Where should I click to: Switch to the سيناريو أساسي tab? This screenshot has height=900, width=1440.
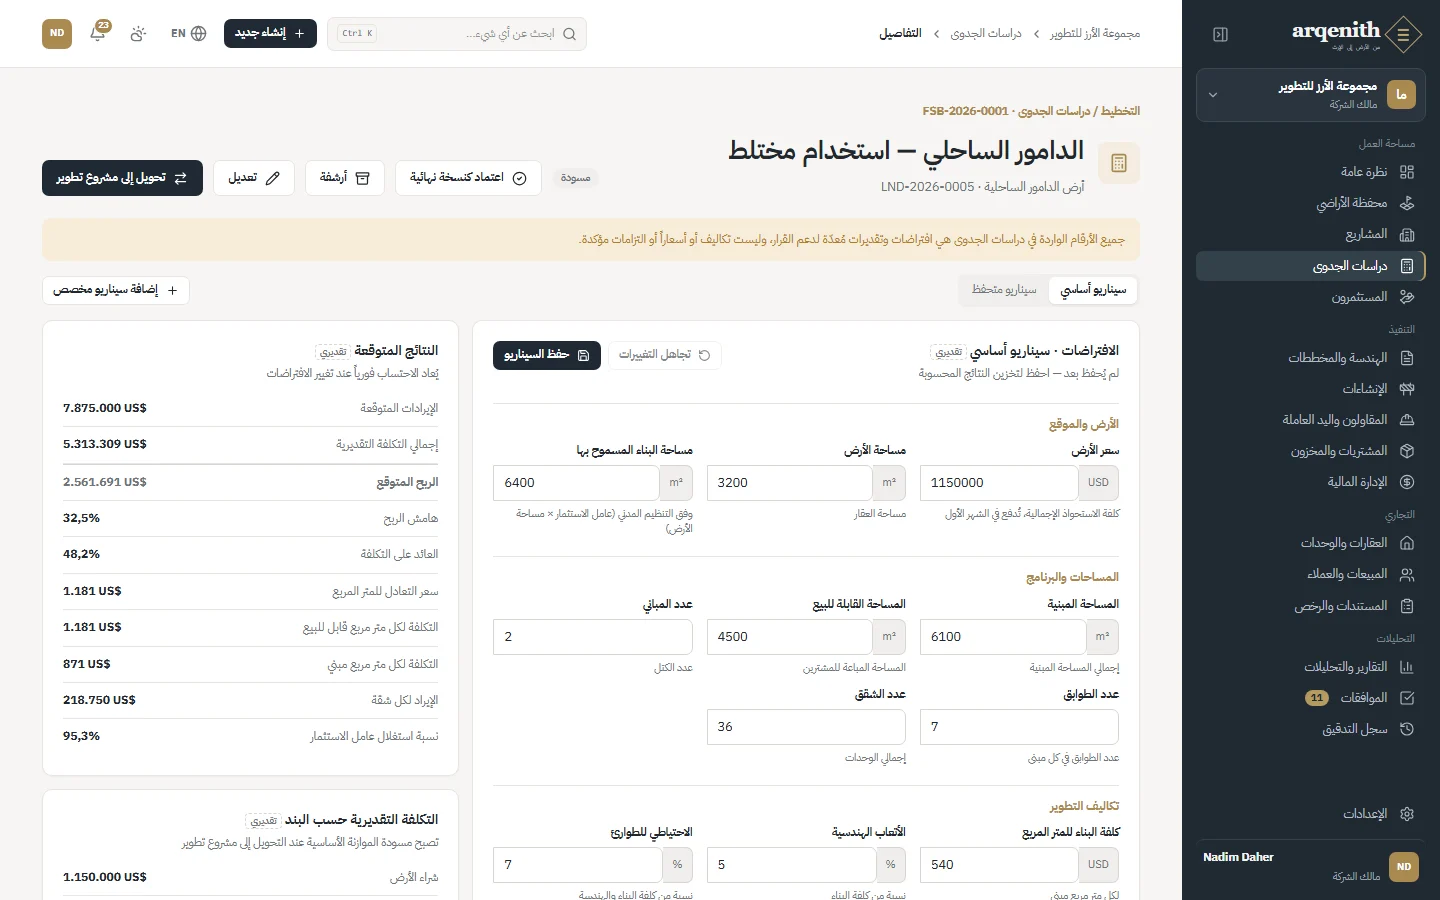(x=1093, y=290)
